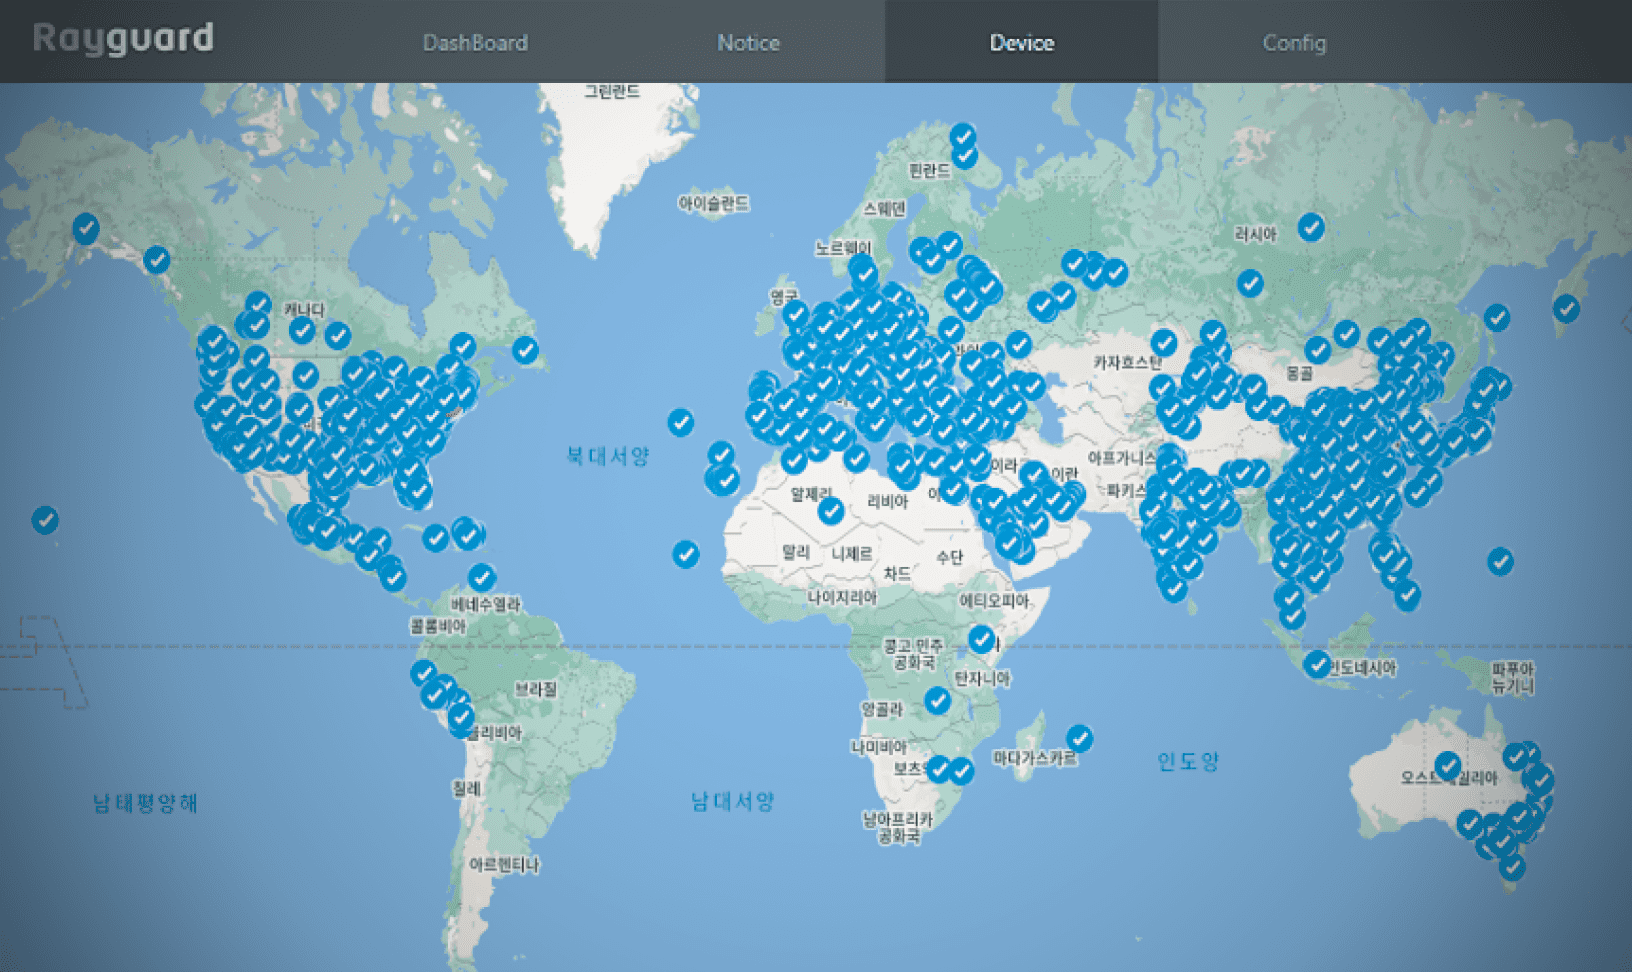1632x972 pixels.
Task: Click the device marker north of Japan
Action: (1566, 308)
